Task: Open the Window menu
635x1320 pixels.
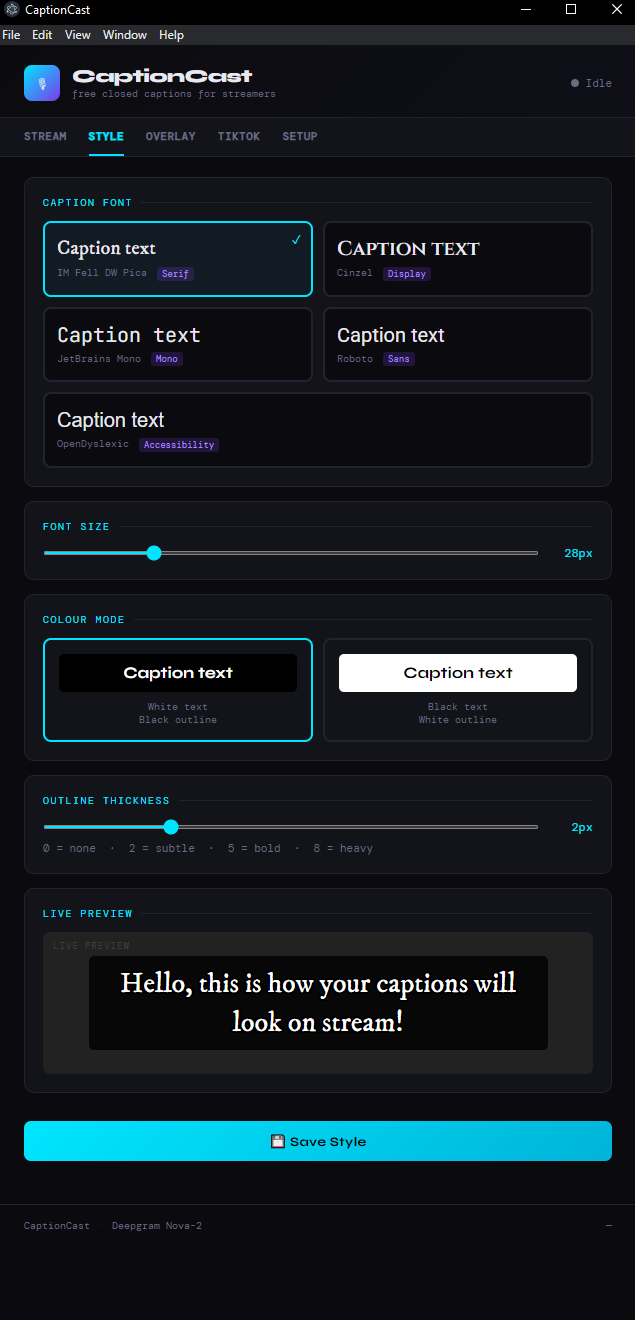Action: click(125, 35)
